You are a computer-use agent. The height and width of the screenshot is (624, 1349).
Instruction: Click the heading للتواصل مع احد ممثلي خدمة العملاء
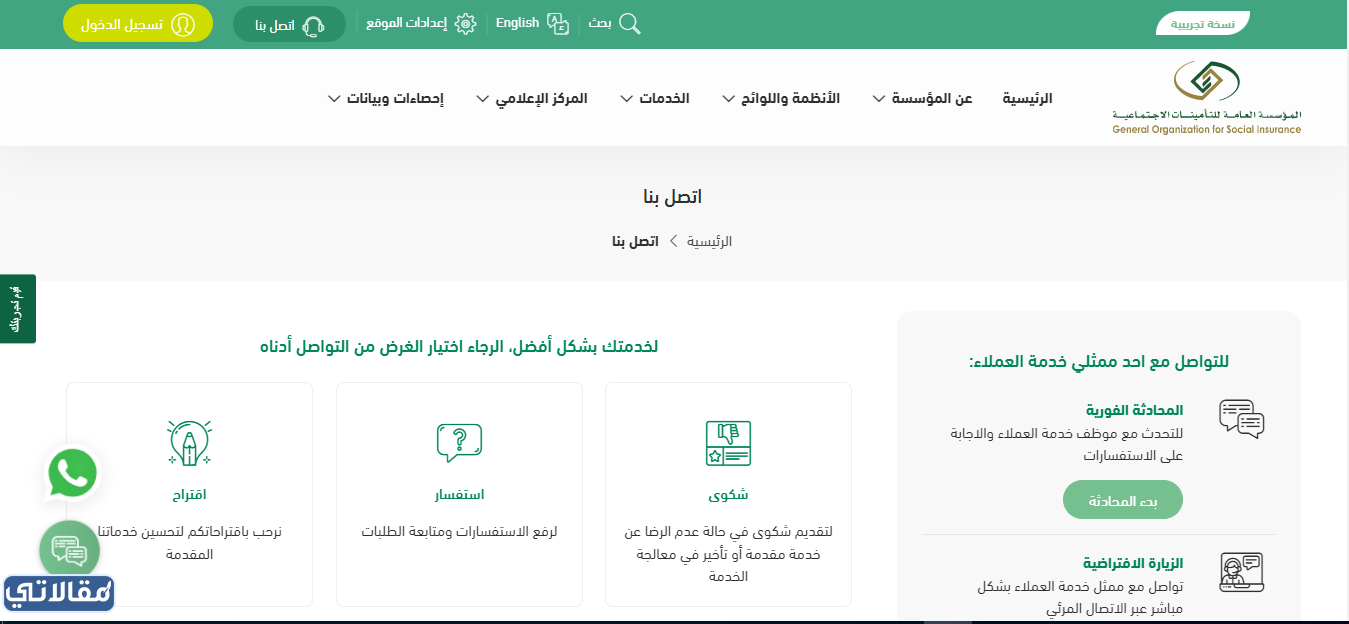[x=1099, y=361]
